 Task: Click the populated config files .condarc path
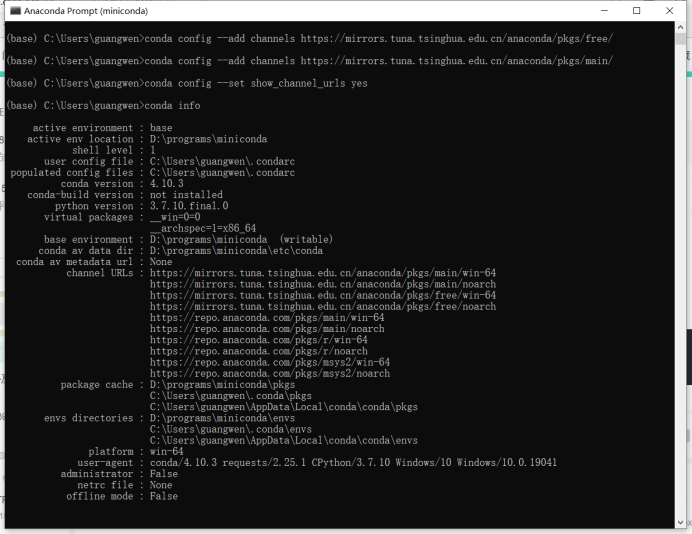(222, 173)
